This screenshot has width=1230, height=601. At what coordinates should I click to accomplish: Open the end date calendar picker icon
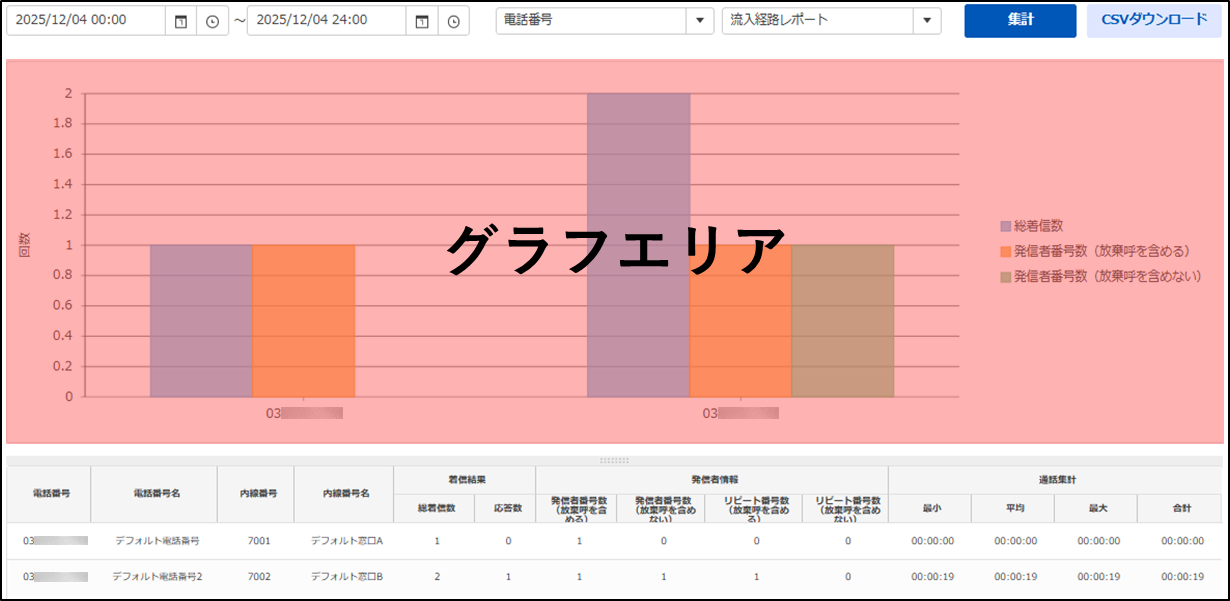(x=422, y=21)
